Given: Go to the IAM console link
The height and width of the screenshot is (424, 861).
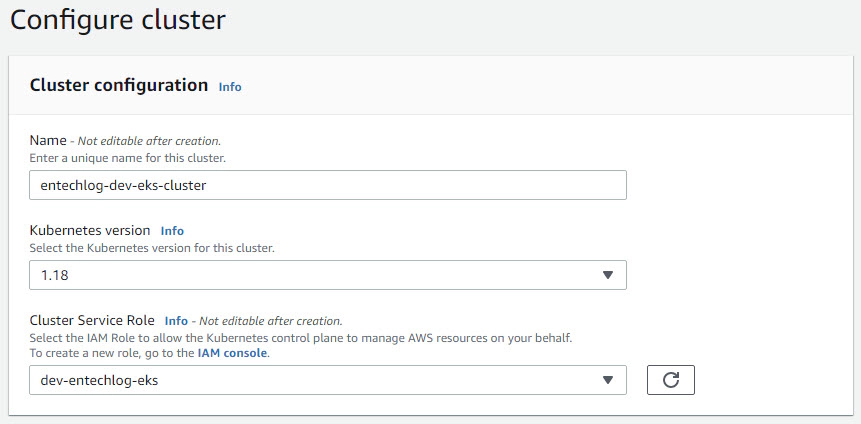Looking at the screenshot, I should coord(232,353).
